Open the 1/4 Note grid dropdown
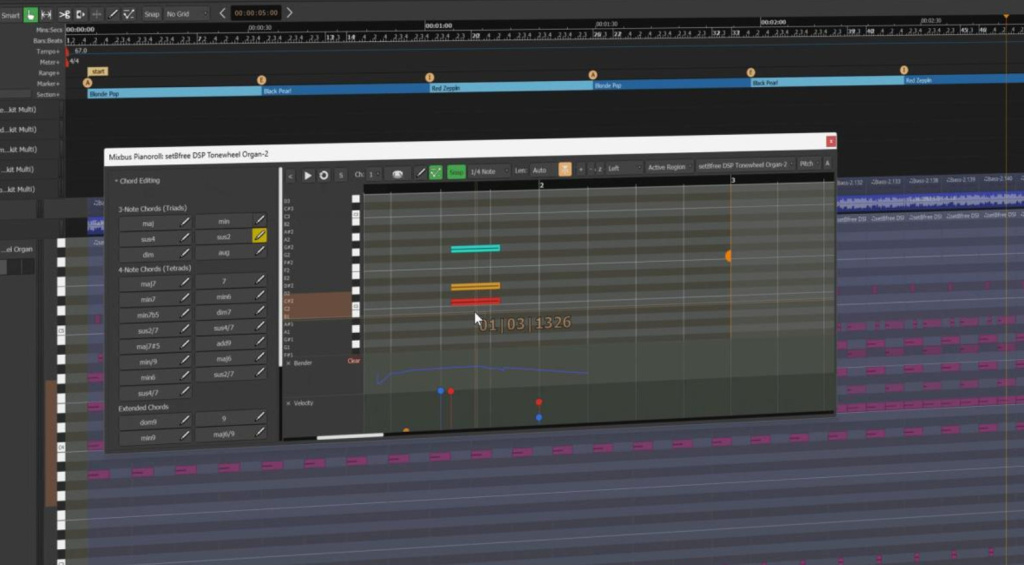The width and height of the screenshot is (1024, 565). point(488,171)
